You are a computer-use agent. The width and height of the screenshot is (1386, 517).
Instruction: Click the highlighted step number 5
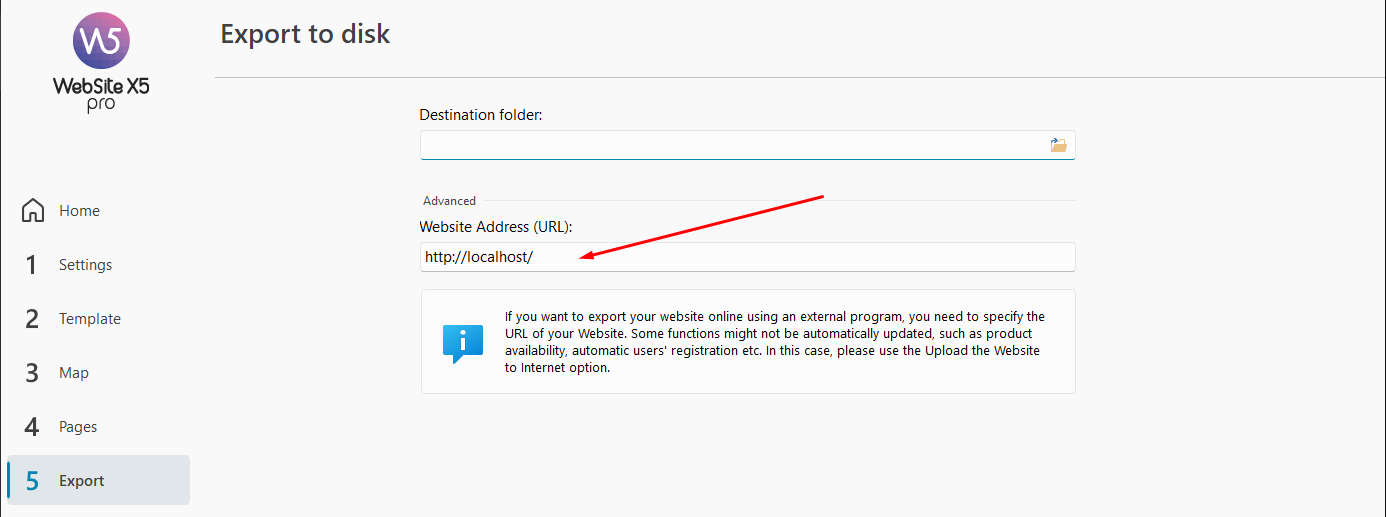(32, 481)
